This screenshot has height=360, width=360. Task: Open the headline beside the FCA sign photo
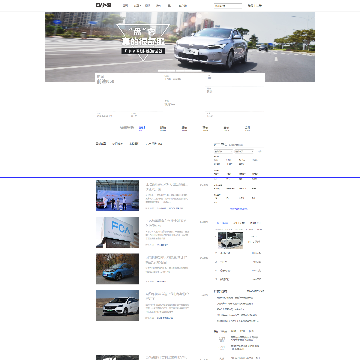[x=166, y=223]
